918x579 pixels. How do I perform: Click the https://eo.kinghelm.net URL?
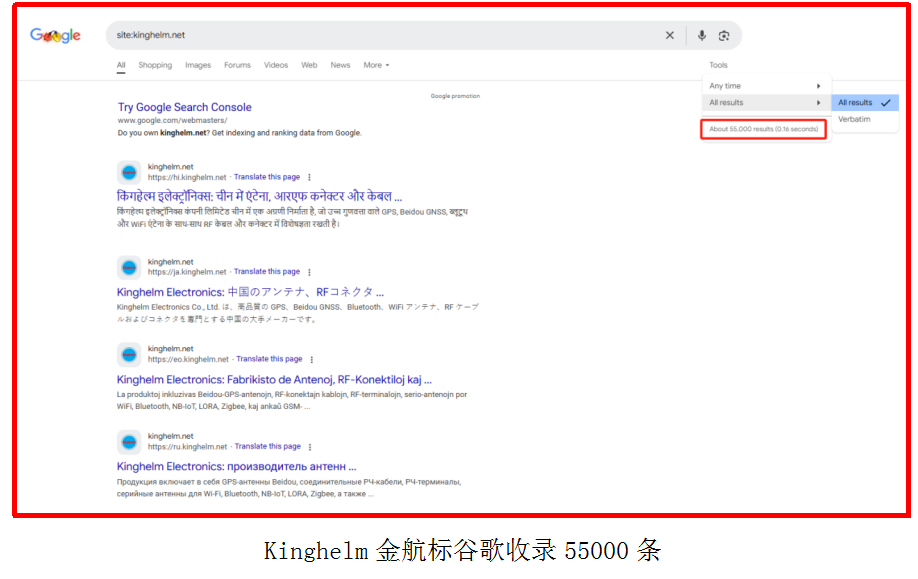pyautogui.click(x=188, y=359)
